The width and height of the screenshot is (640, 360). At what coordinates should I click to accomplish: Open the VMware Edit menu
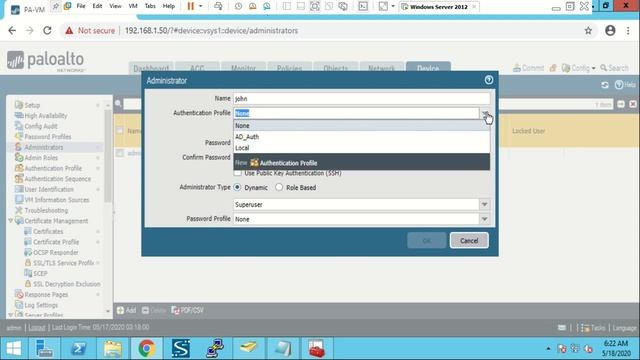click(x=97, y=6)
